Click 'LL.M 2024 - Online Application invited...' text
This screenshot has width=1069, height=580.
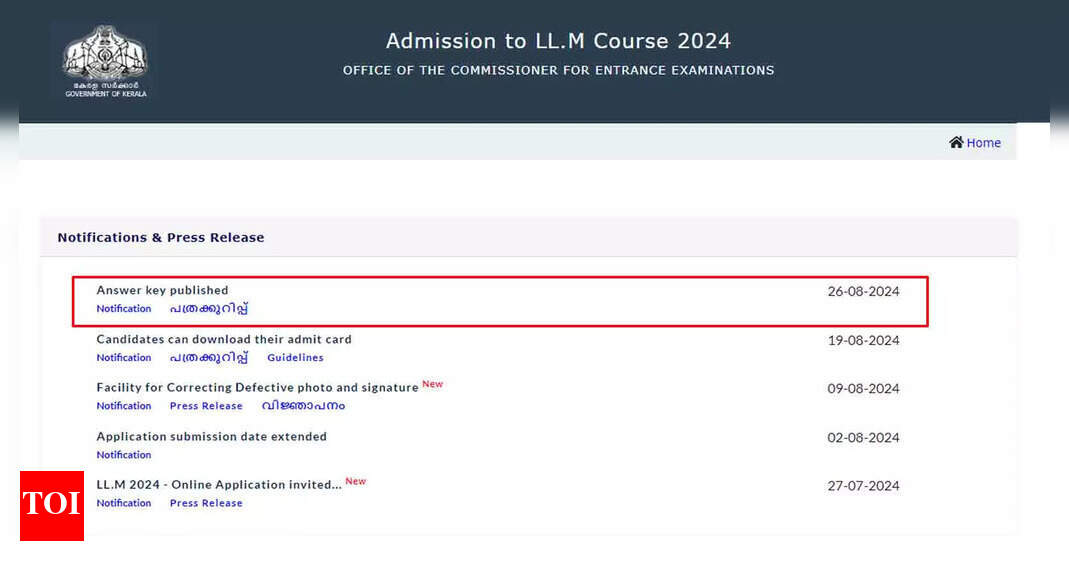(219, 485)
